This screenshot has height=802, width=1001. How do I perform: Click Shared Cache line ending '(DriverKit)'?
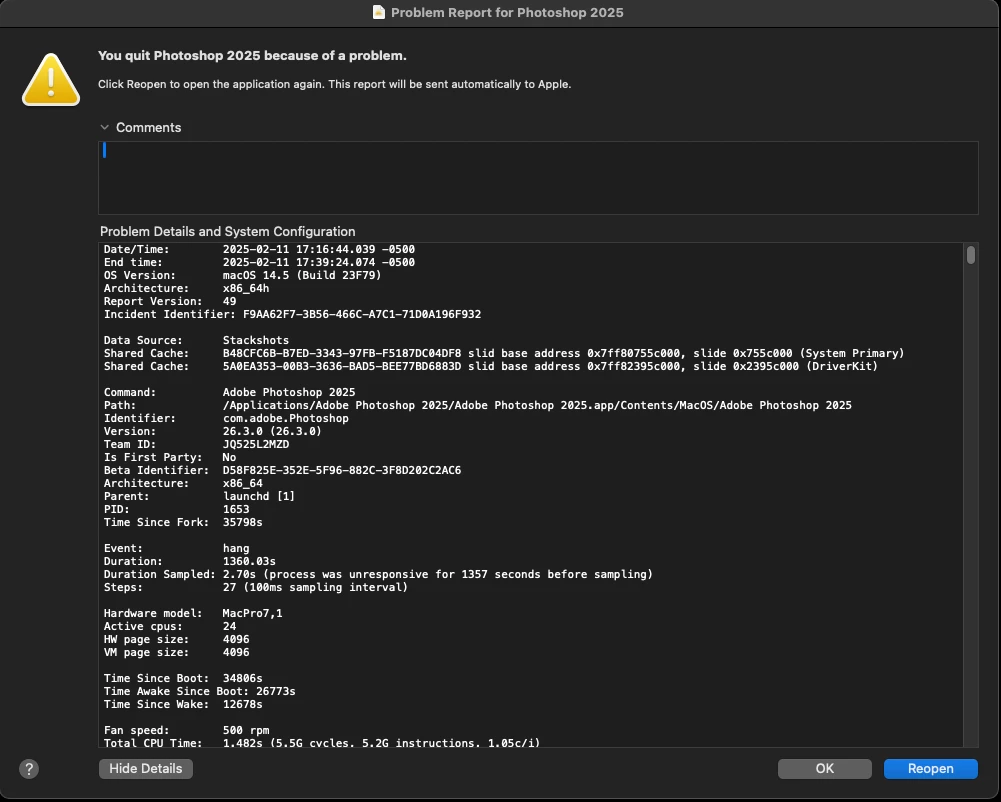point(490,367)
